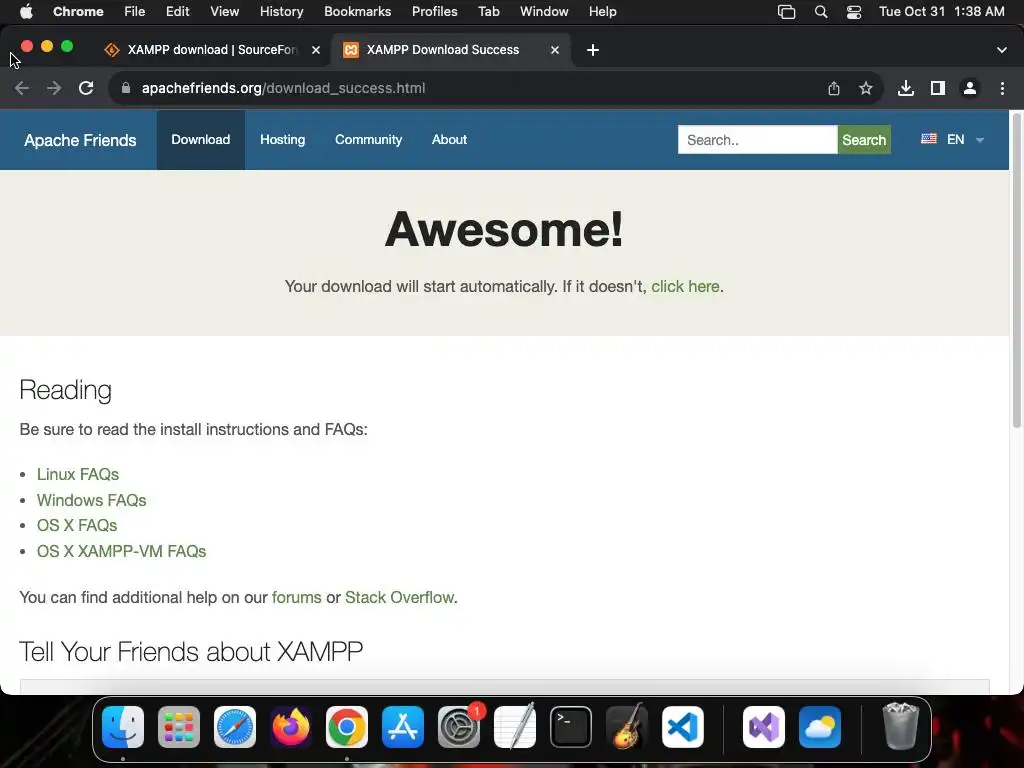
Task: Click the lock icon in address bar
Action: (126, 88)
